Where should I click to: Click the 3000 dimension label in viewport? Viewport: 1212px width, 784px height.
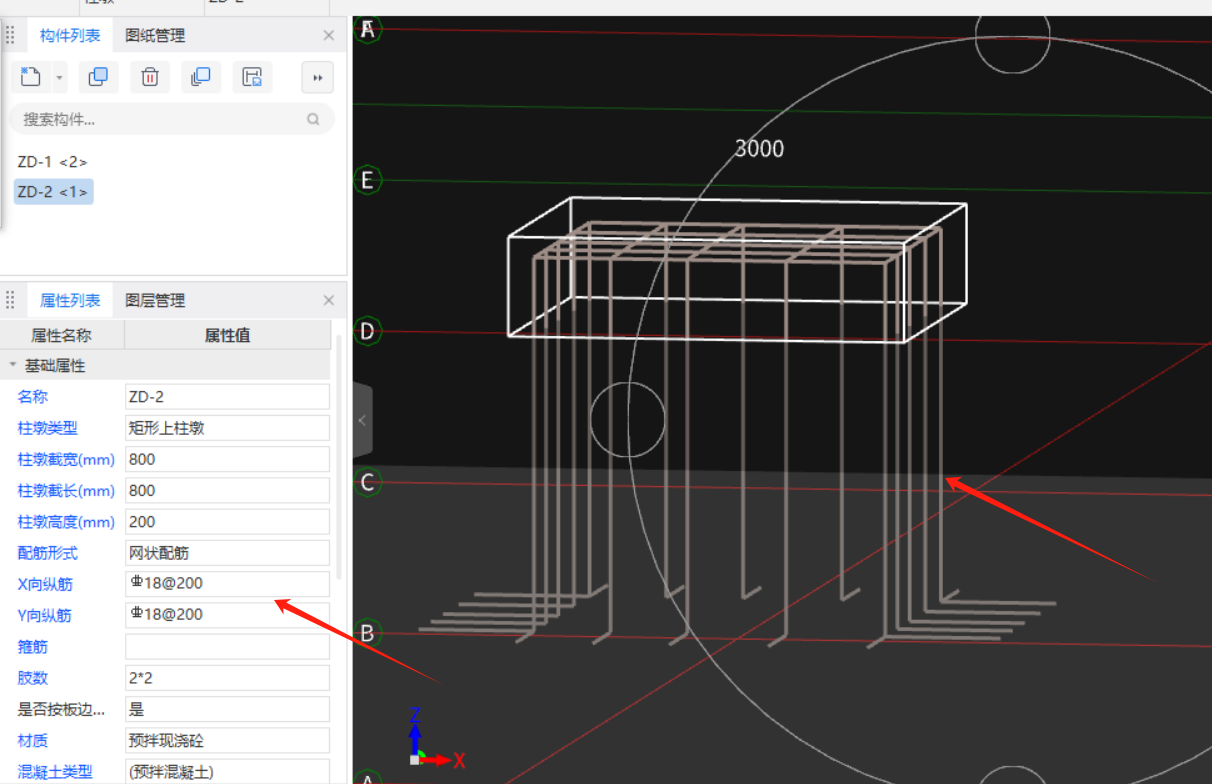(759, 149)
